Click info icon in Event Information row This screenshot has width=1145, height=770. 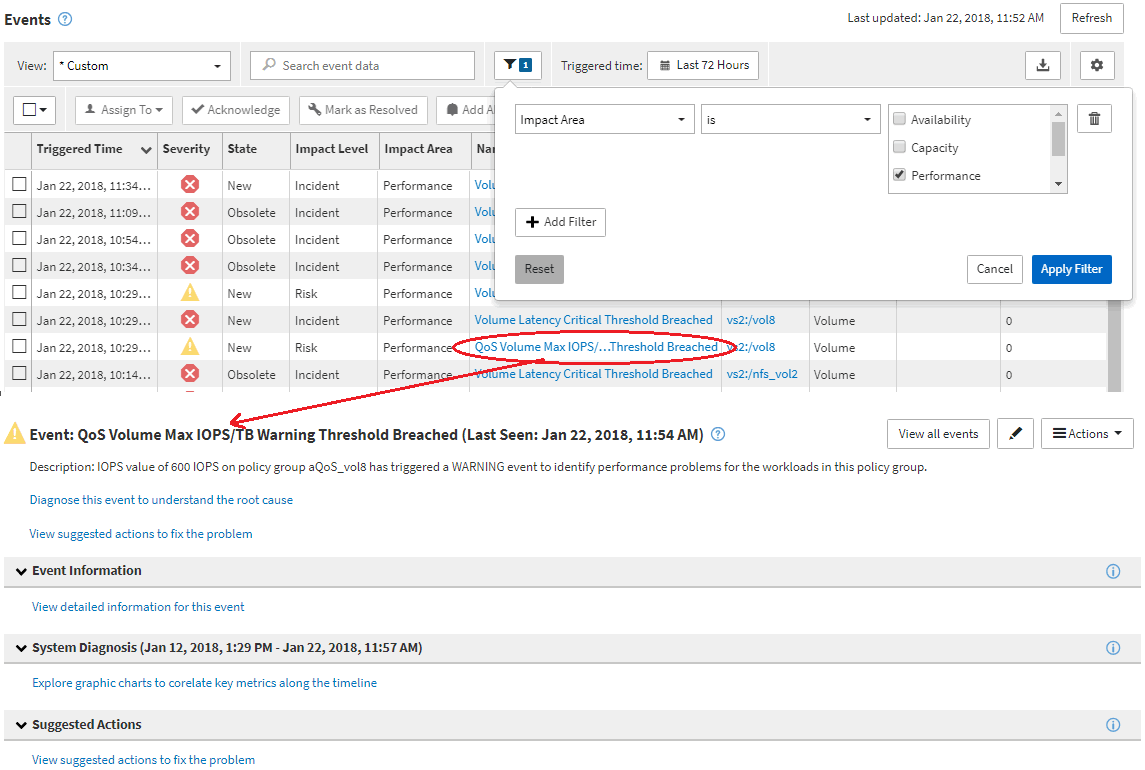coord(1113,571)
